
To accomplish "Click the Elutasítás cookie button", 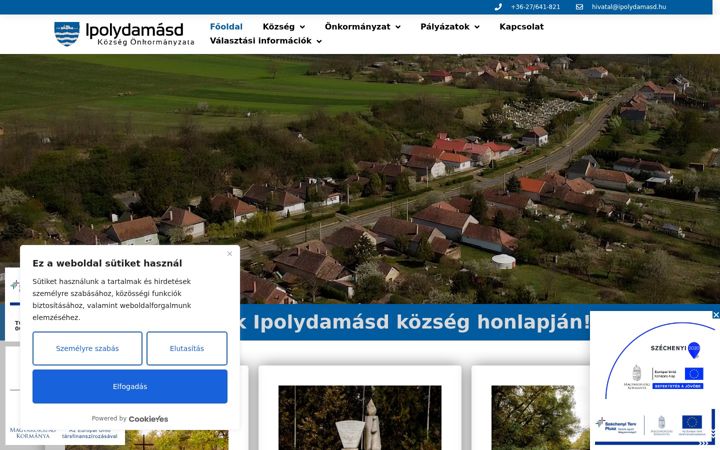I will tap(187, 349).
